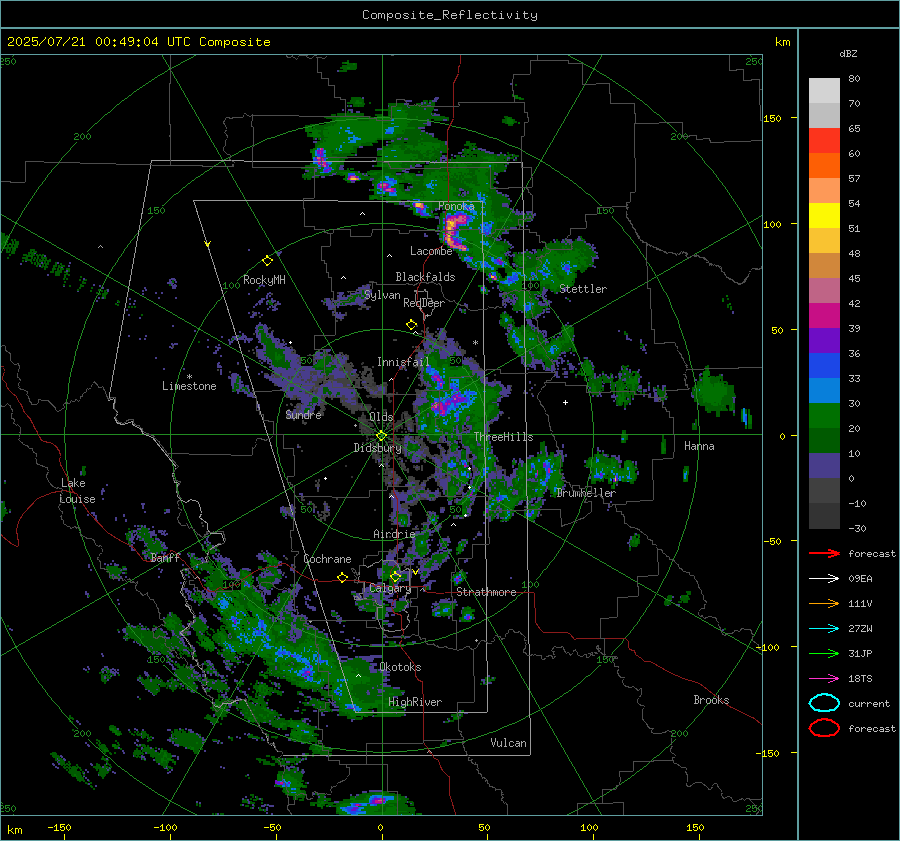Click the red forecast arrow in the legend

click(x=824, y=553)
